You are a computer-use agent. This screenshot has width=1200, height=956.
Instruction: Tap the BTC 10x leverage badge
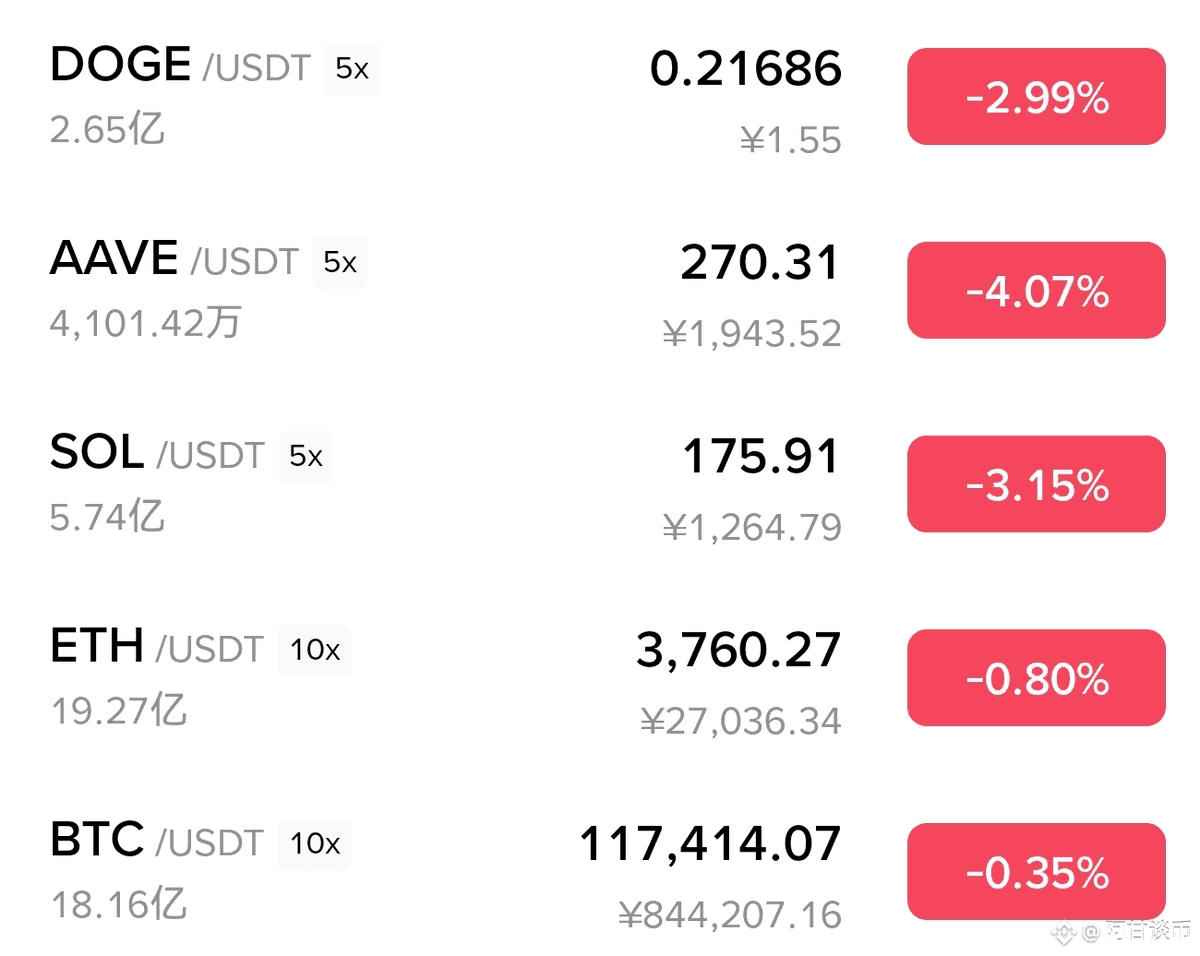315,844
